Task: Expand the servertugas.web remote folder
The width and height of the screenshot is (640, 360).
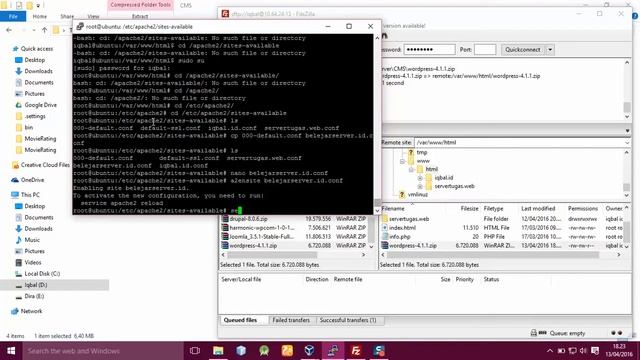Action: (420, 186)
